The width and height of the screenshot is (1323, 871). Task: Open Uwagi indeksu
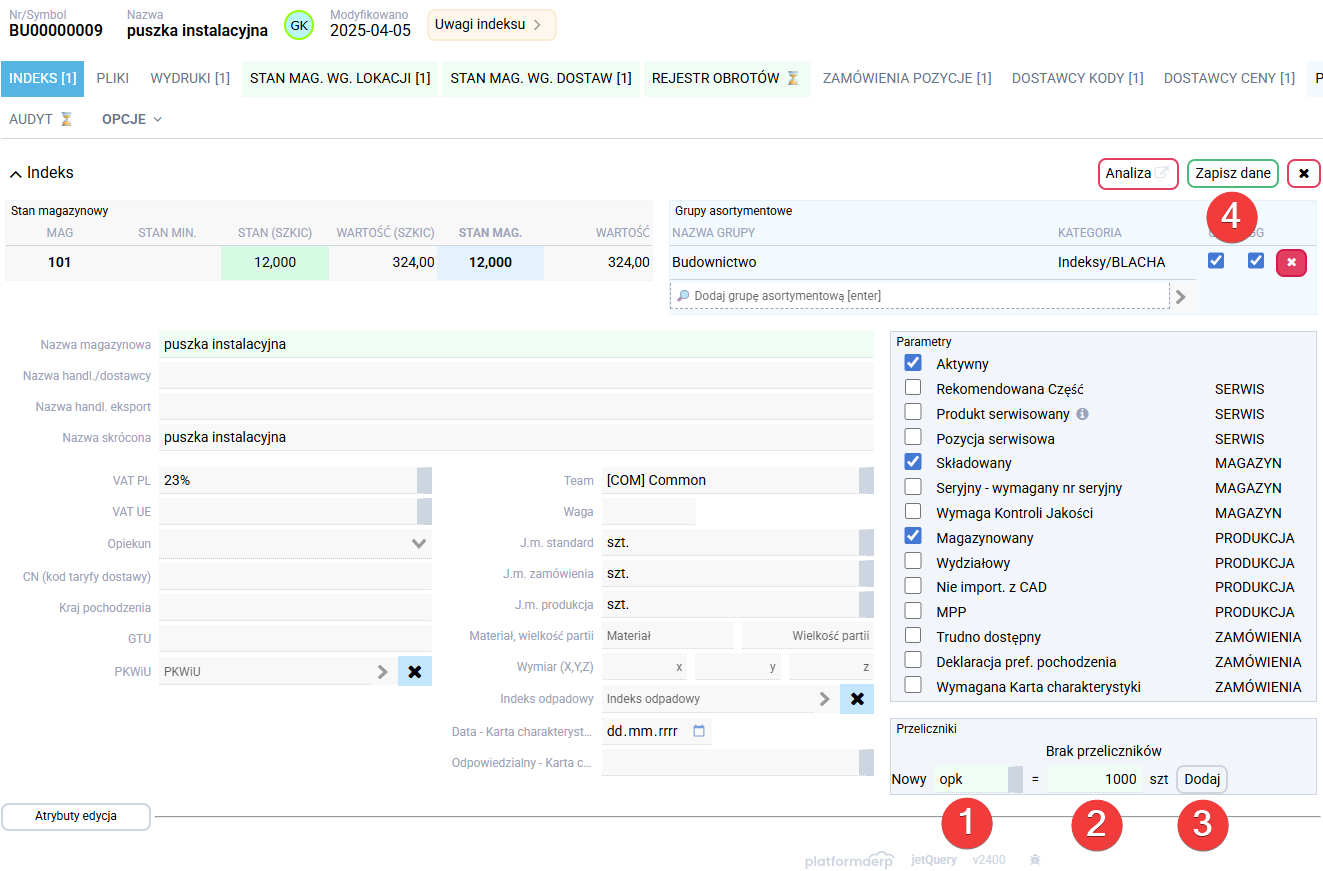(x=491, y=25)
